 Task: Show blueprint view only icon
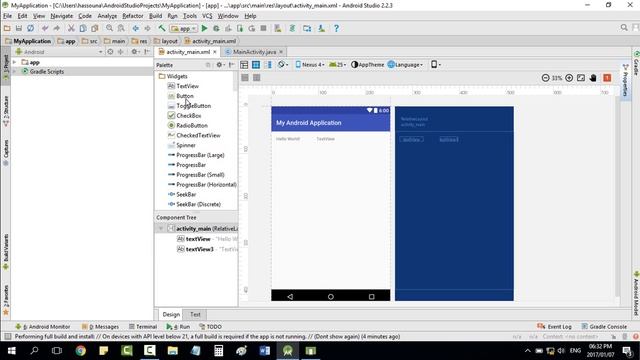(x=256, y=64)
